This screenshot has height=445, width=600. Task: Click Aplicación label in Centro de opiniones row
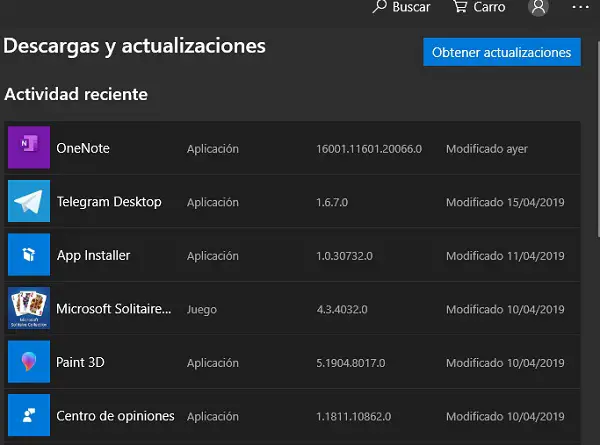(213, 417)
